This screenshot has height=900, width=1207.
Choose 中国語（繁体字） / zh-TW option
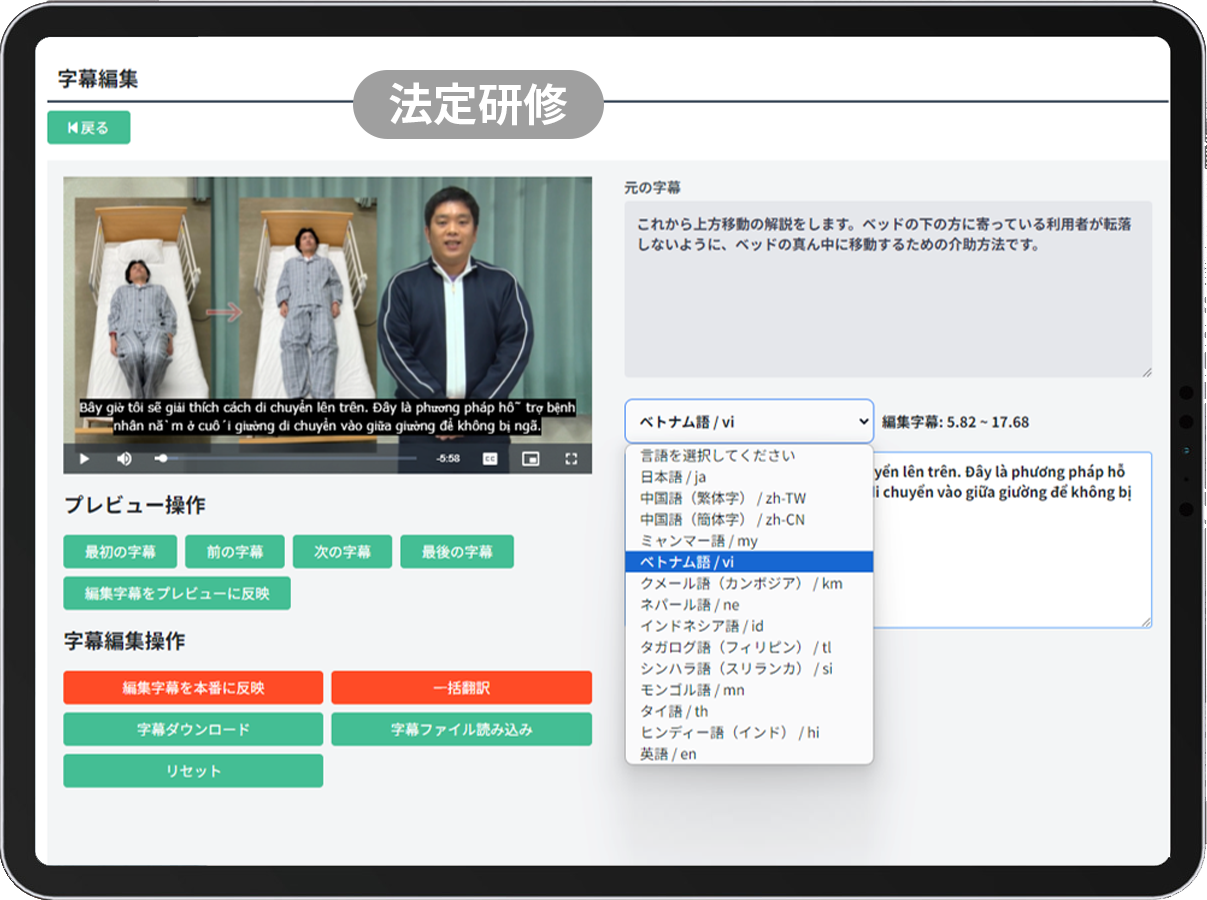(749, 498)
